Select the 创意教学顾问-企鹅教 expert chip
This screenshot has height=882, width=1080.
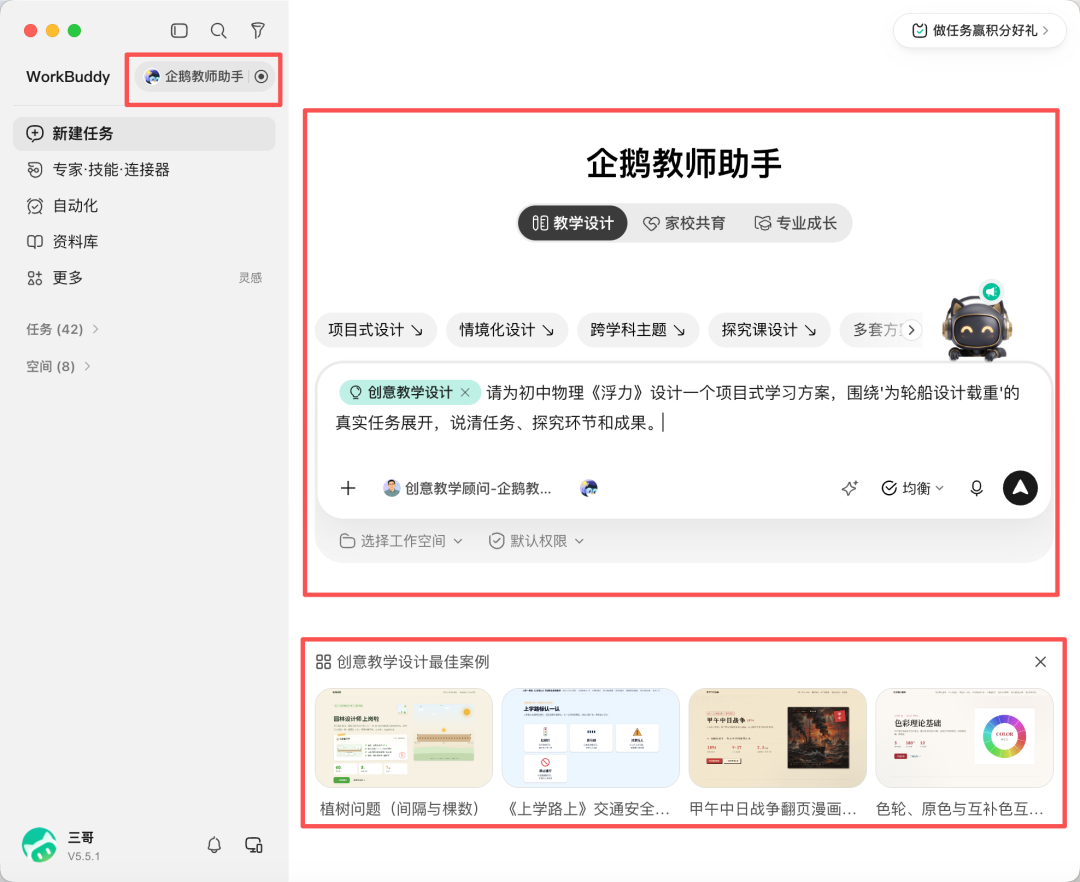pos(468,488)
